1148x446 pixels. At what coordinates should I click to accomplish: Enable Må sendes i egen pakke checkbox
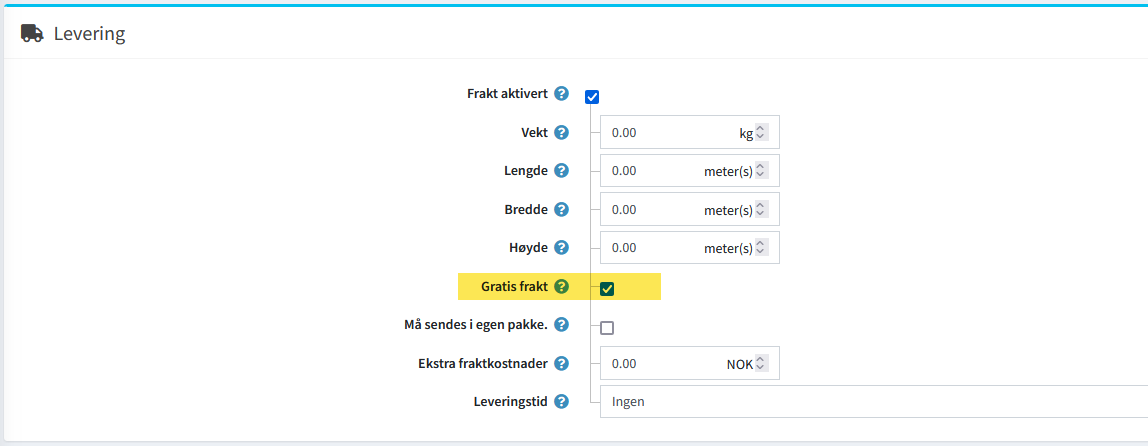607,327
